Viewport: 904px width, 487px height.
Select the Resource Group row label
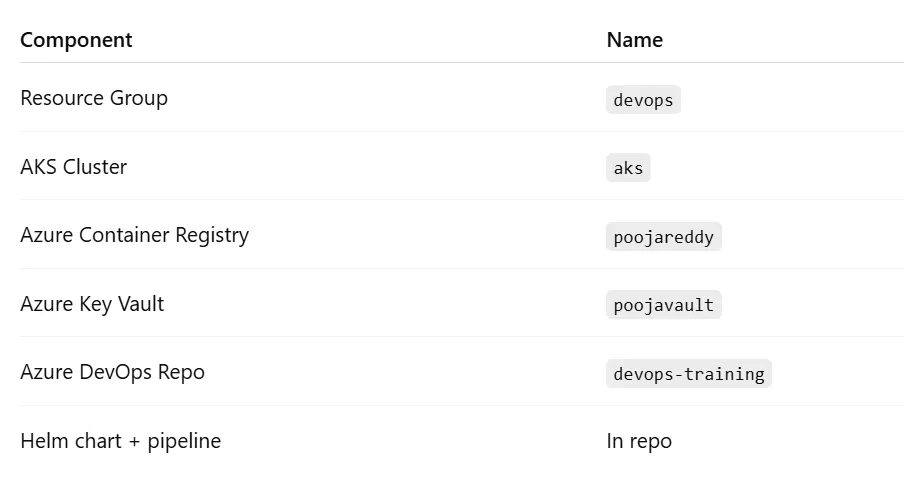point(94,98)
